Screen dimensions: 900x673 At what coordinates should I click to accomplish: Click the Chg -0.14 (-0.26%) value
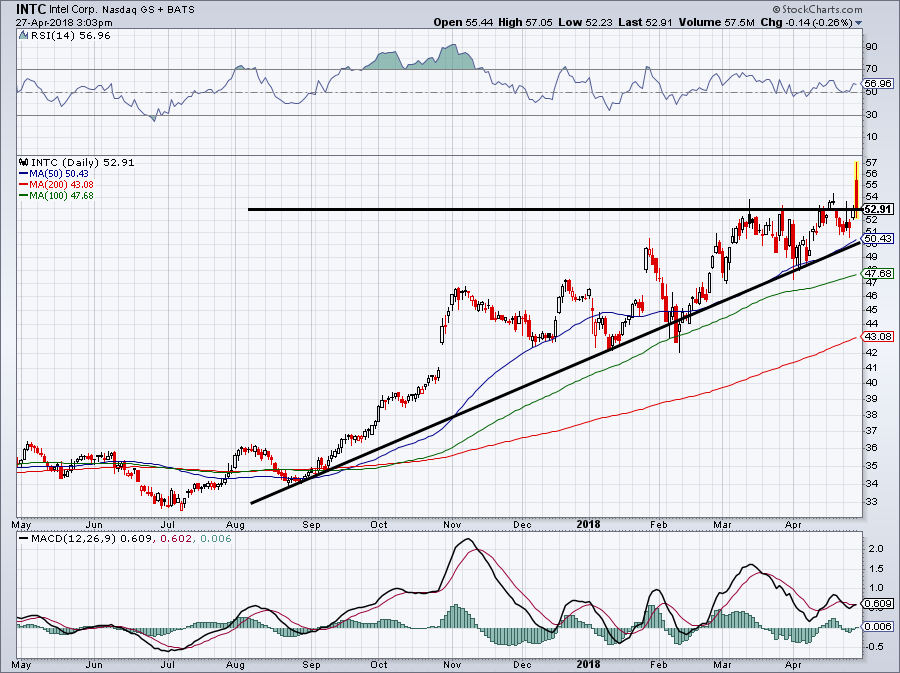click(806, 22)
